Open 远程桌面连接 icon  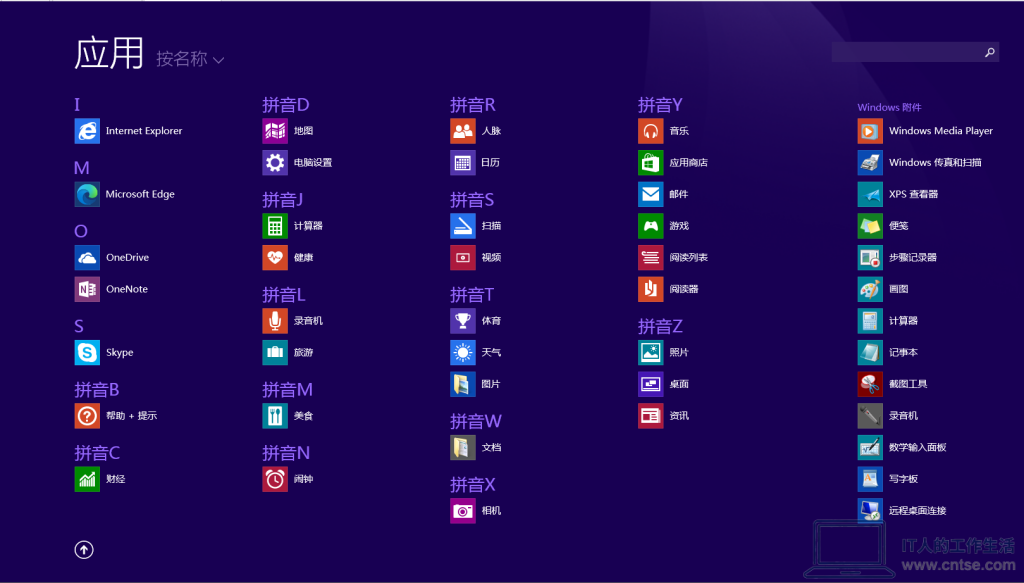870,511
